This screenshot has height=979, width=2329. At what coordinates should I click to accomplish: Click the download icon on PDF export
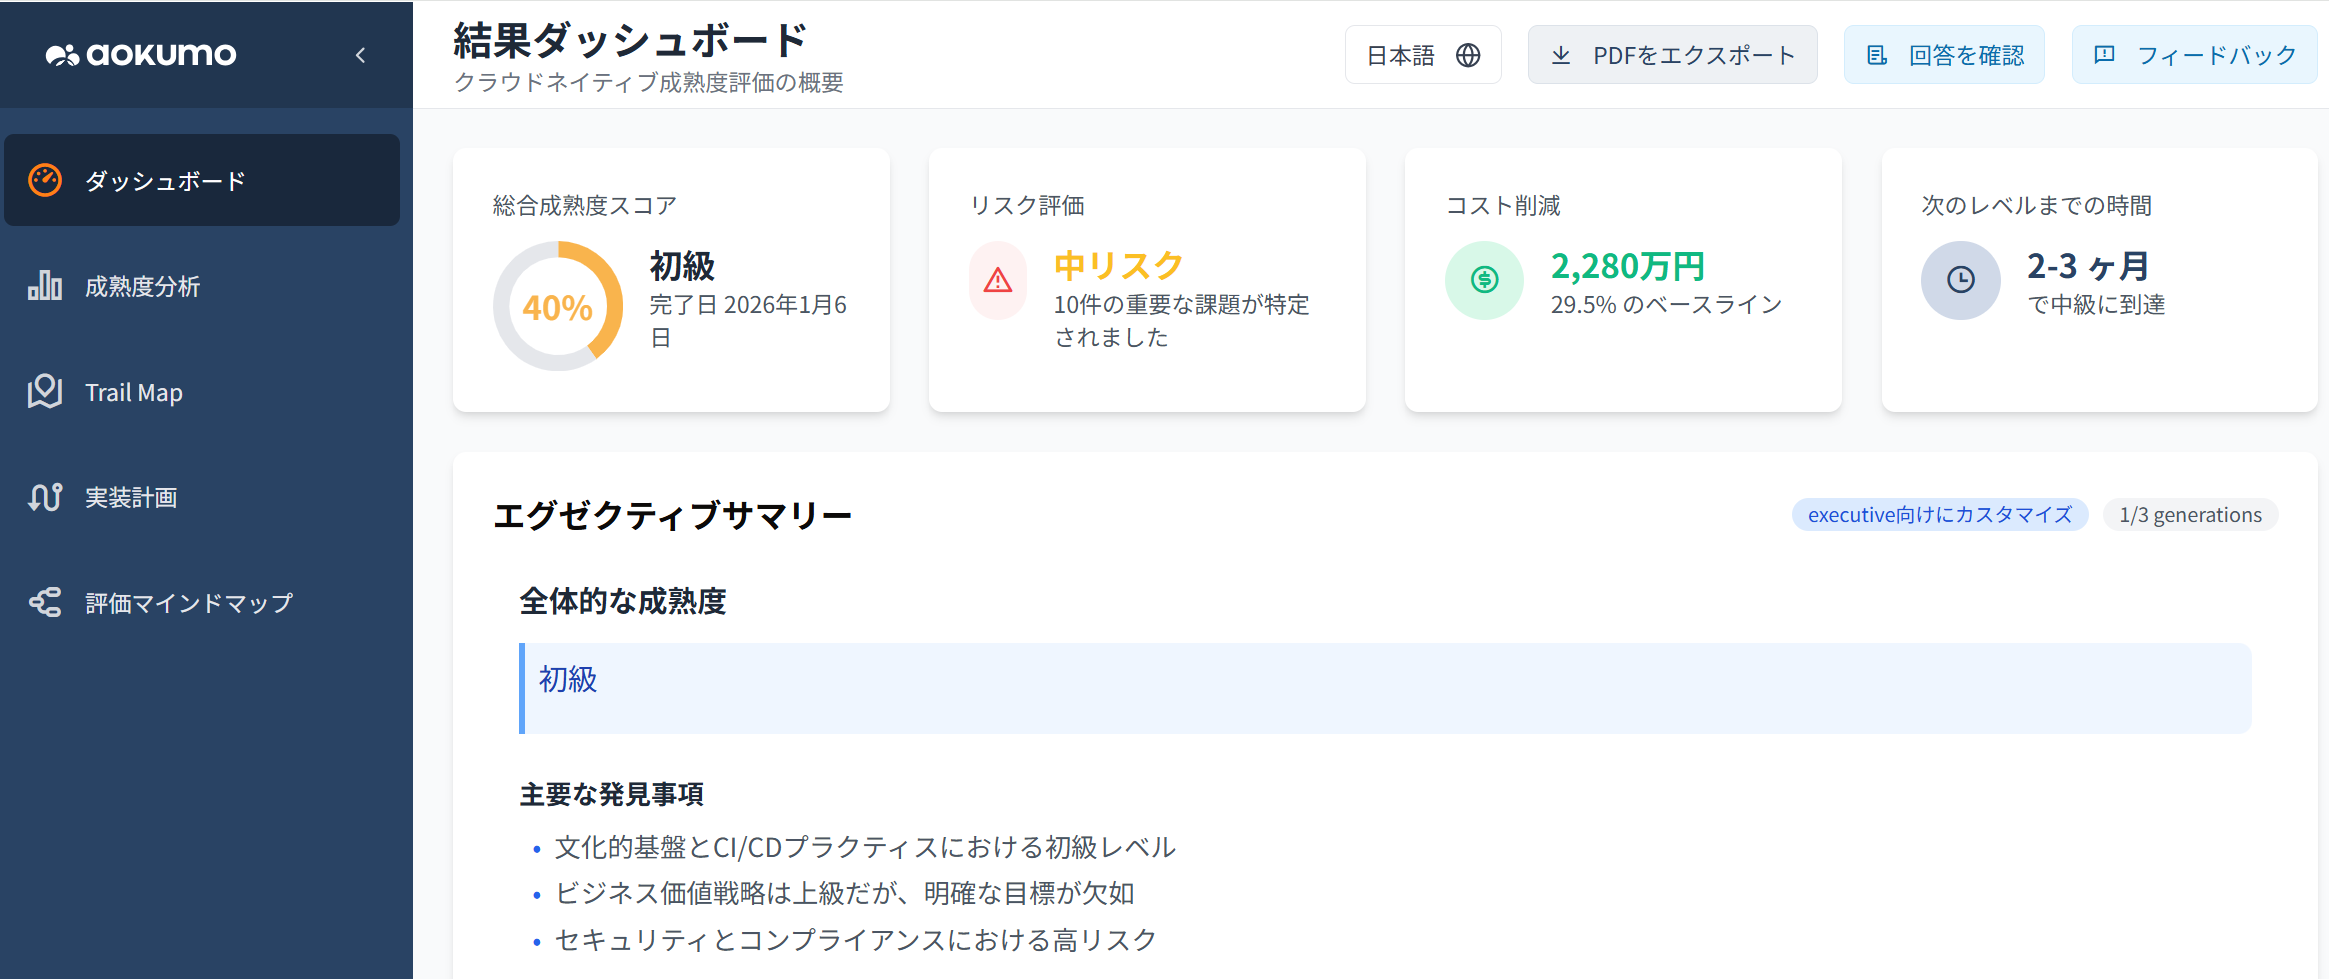1561,55
